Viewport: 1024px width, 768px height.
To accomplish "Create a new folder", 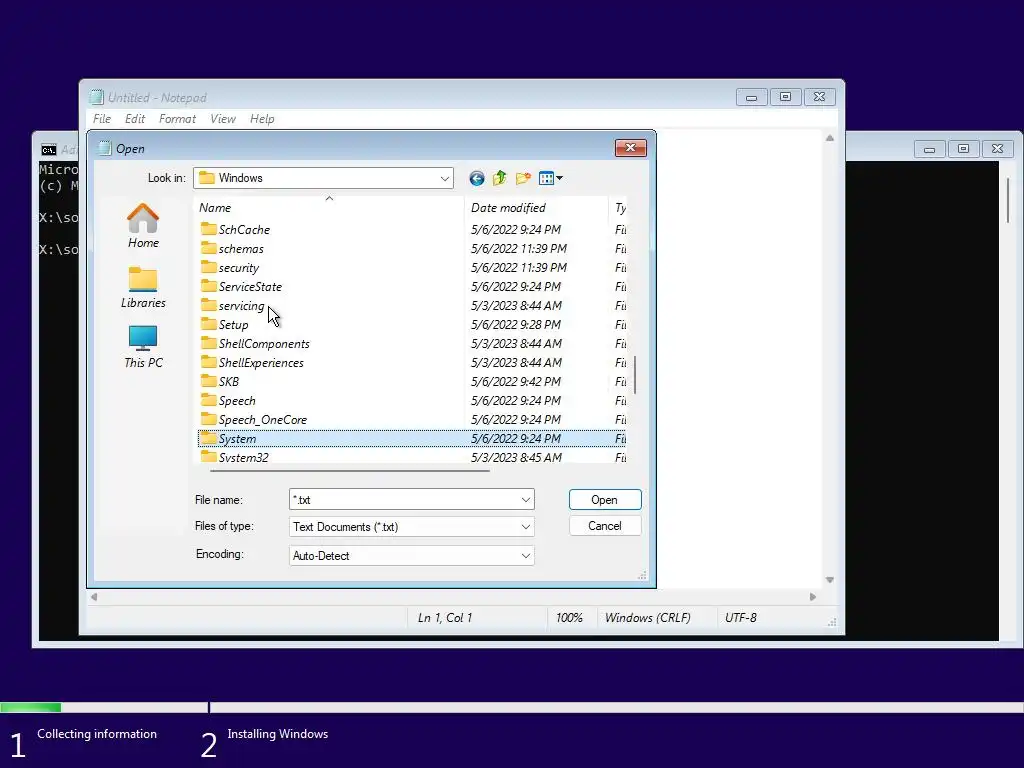I will click(x=523, y=178).
